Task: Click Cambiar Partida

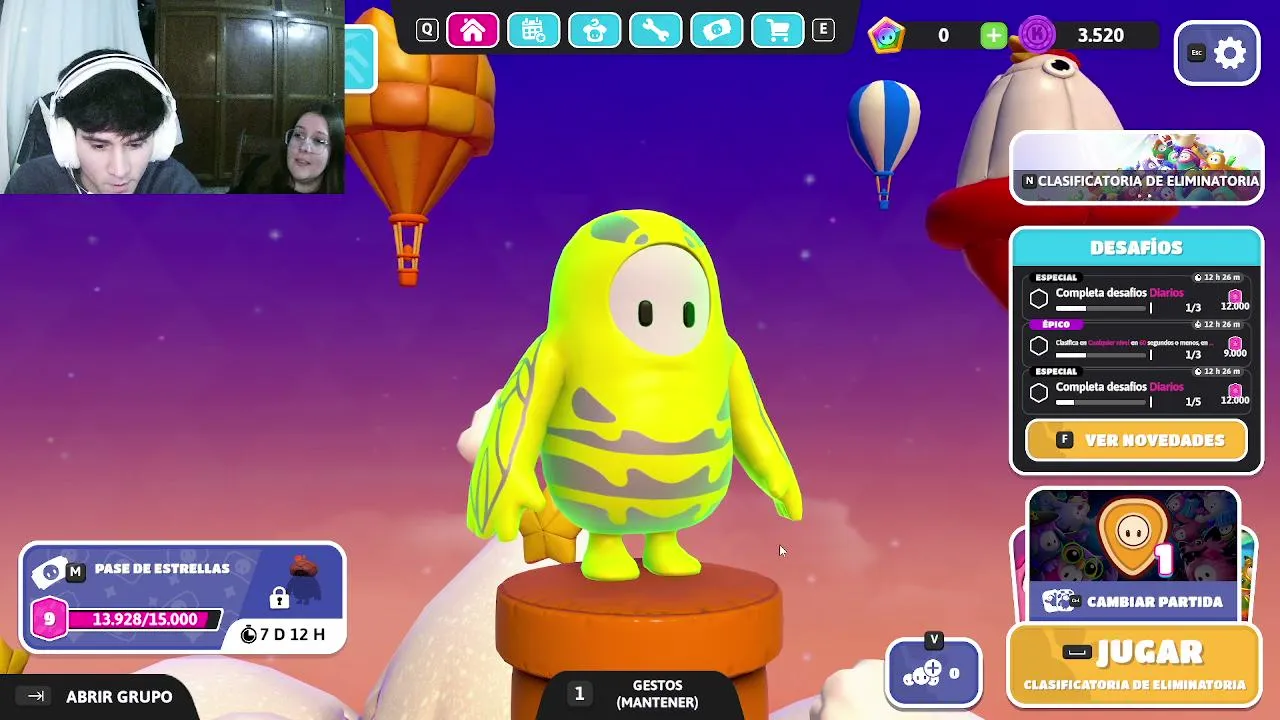Action: point(1133,601)
